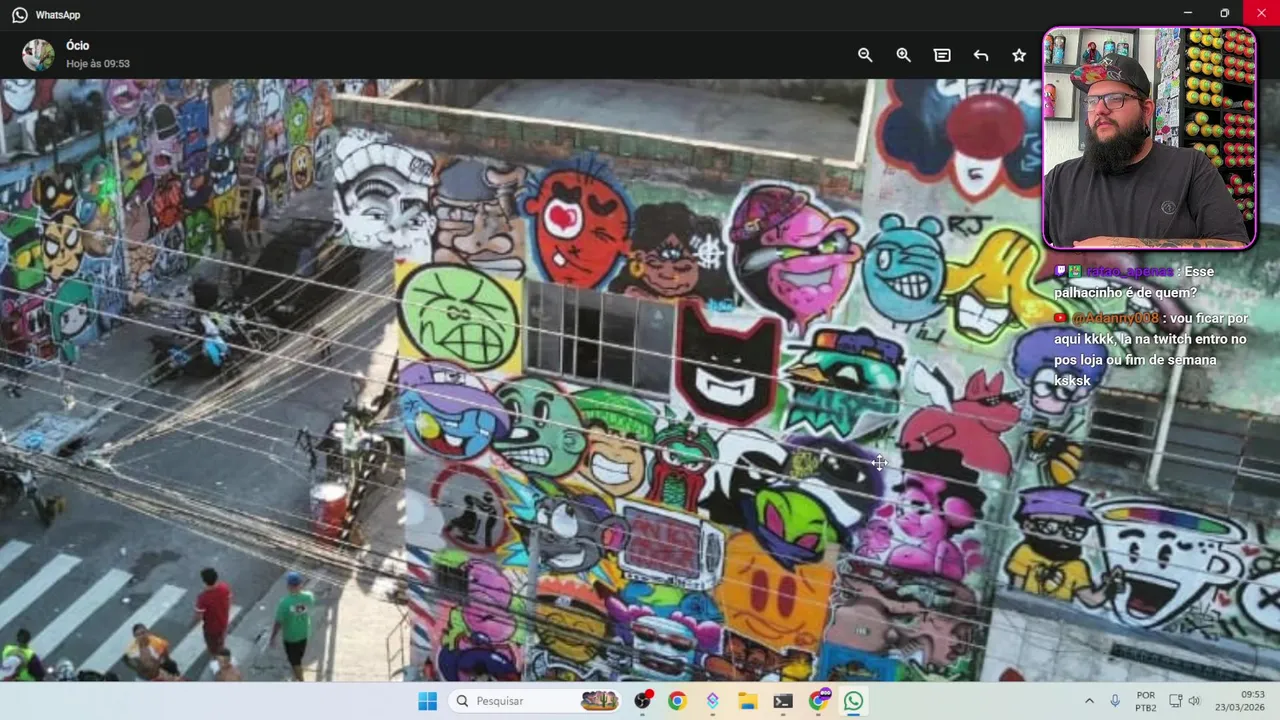Open the Windows Start menu

click(x=427, y=701)
